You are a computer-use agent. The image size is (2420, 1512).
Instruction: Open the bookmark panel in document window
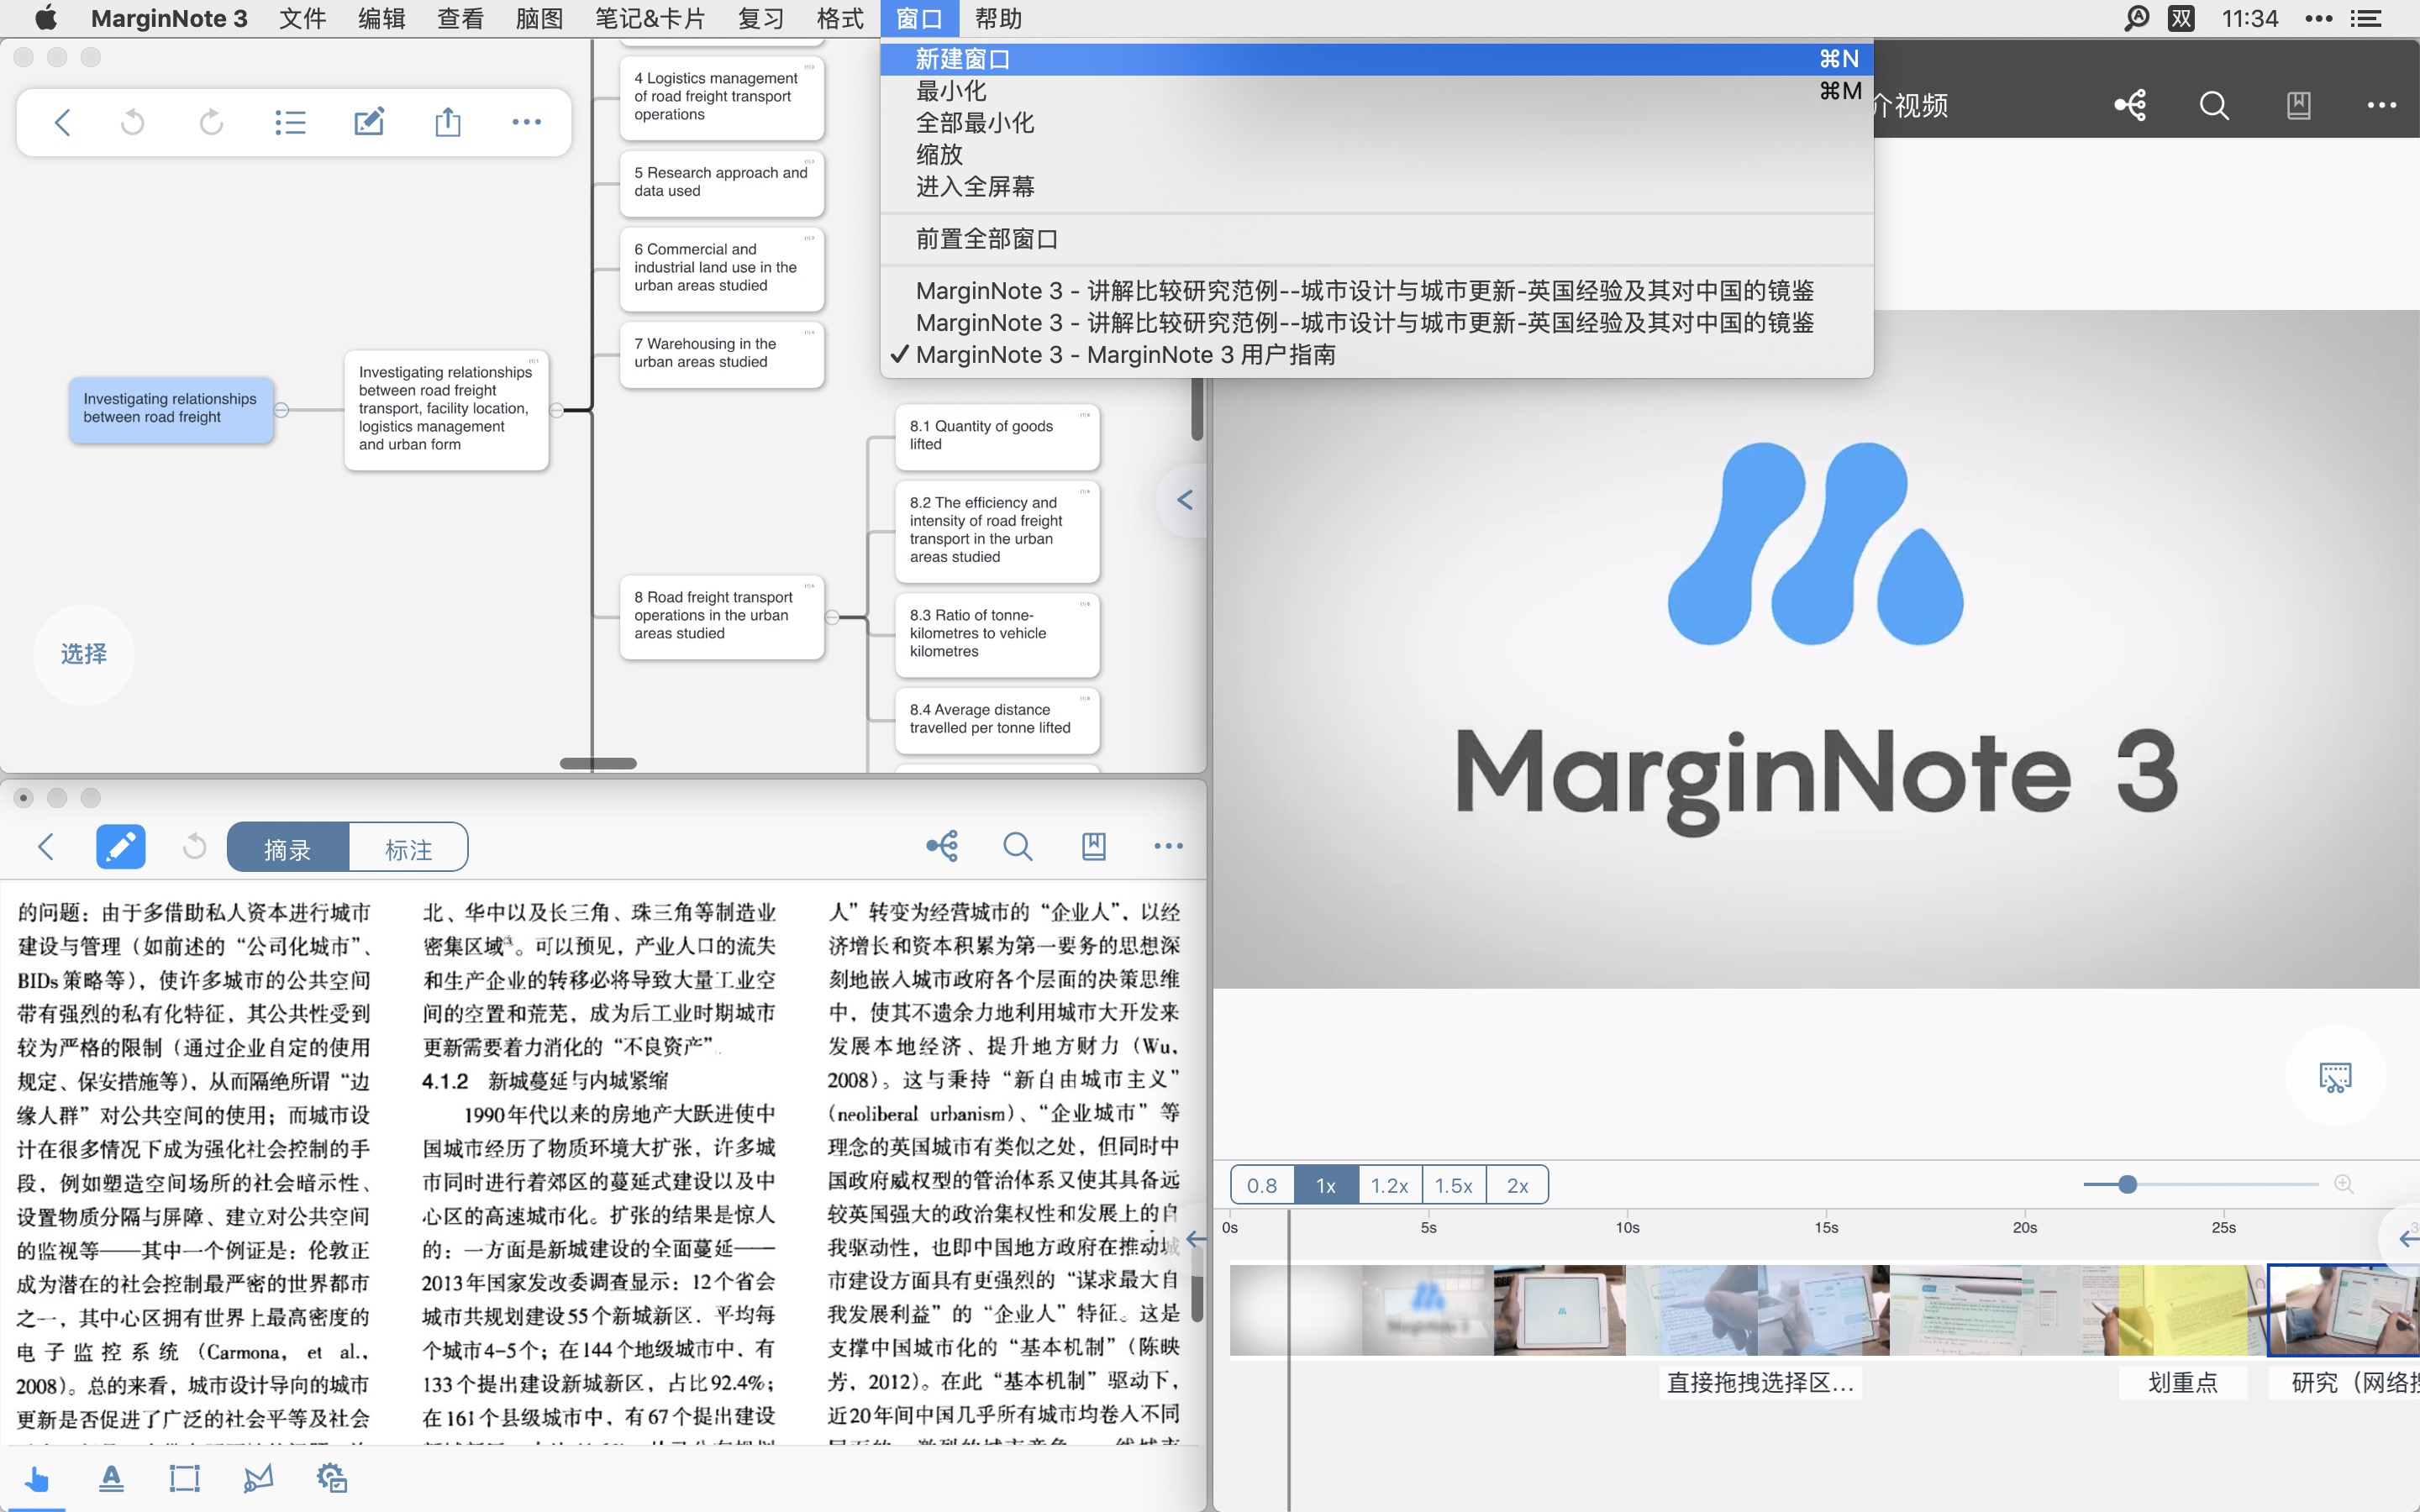coord(1094,845)
